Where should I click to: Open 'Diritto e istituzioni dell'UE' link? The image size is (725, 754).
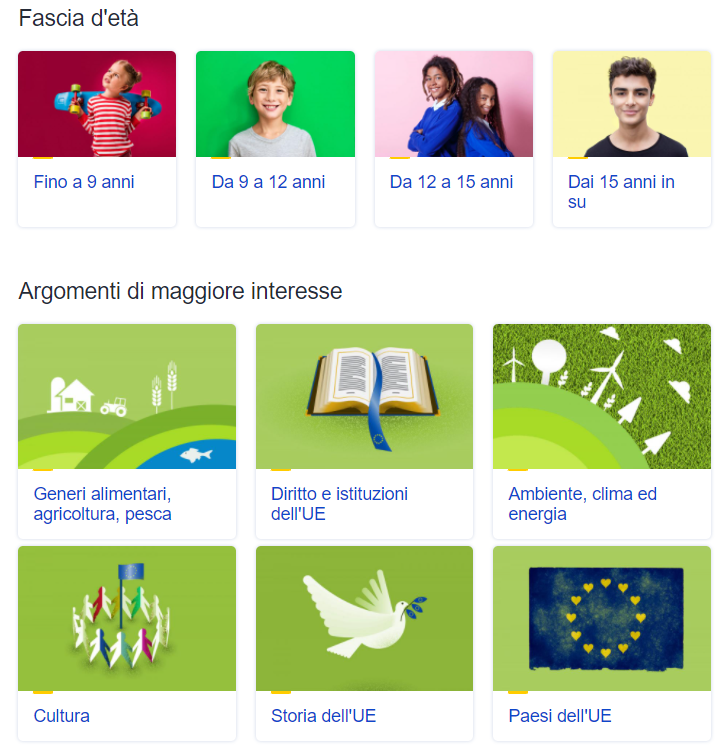point(339,504)
